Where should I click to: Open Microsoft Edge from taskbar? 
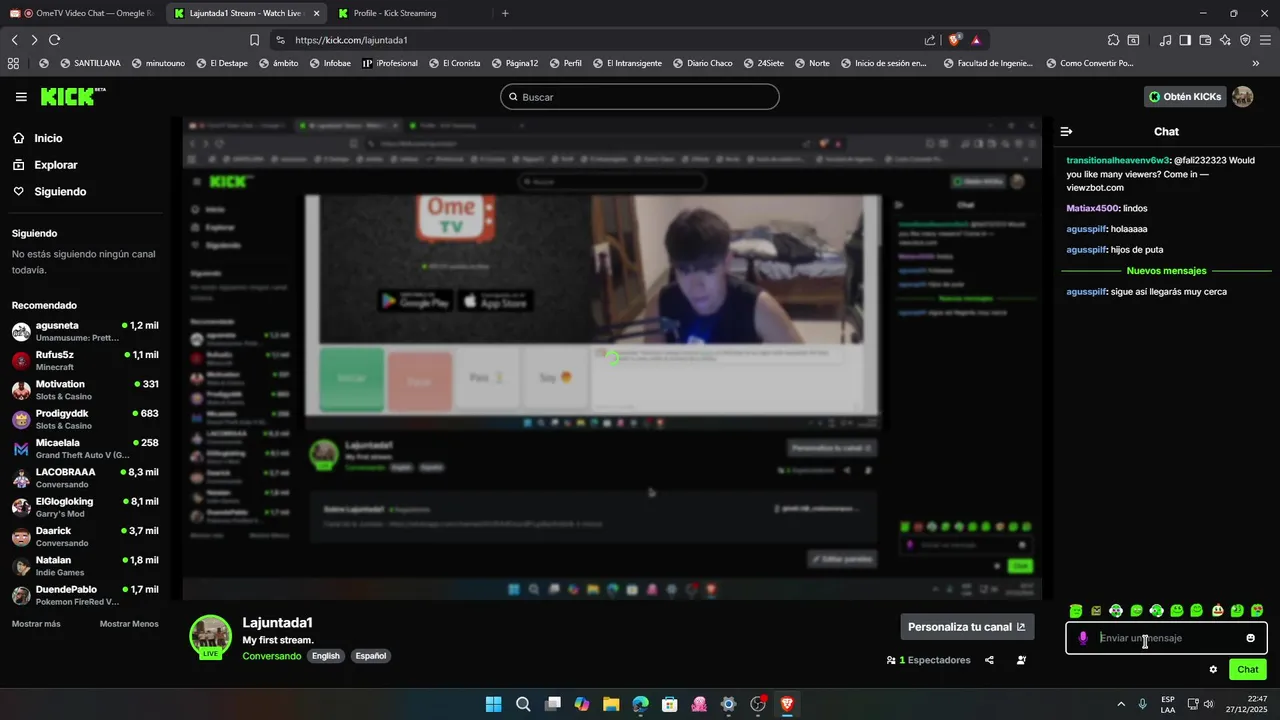pos(640,704)
